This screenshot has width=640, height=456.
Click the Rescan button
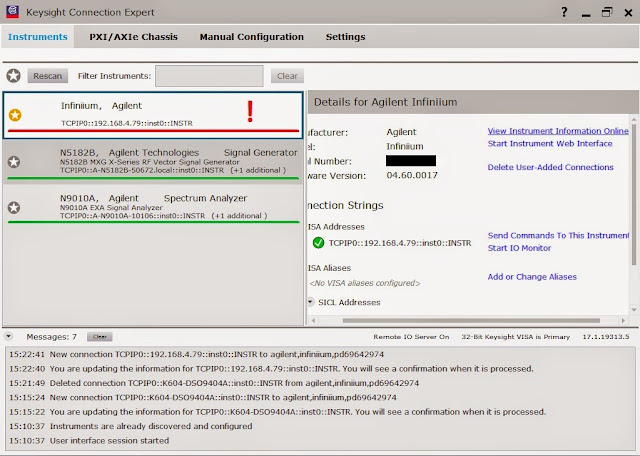pyautogui.click(x=48, y=76)
